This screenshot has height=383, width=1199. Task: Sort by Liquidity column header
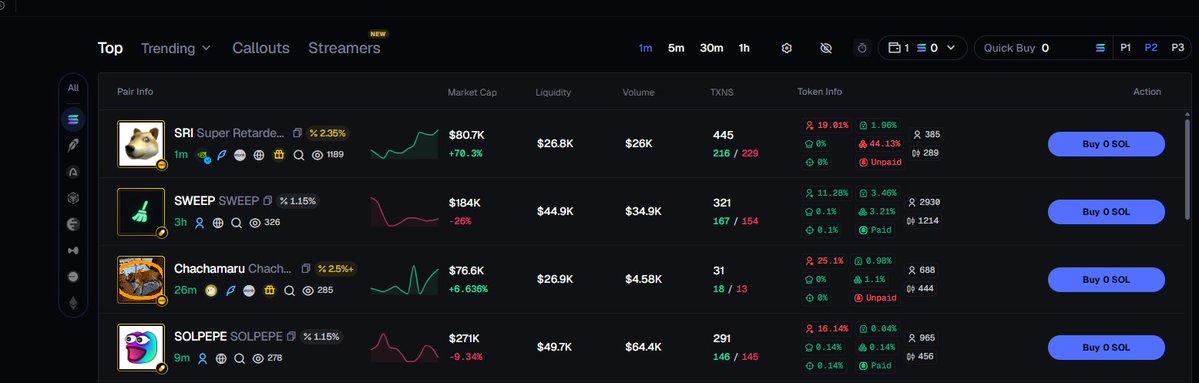(553, 93)
